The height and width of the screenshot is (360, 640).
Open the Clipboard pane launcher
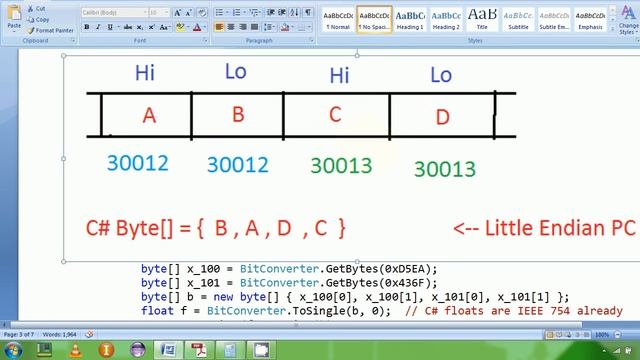point(73,40)
